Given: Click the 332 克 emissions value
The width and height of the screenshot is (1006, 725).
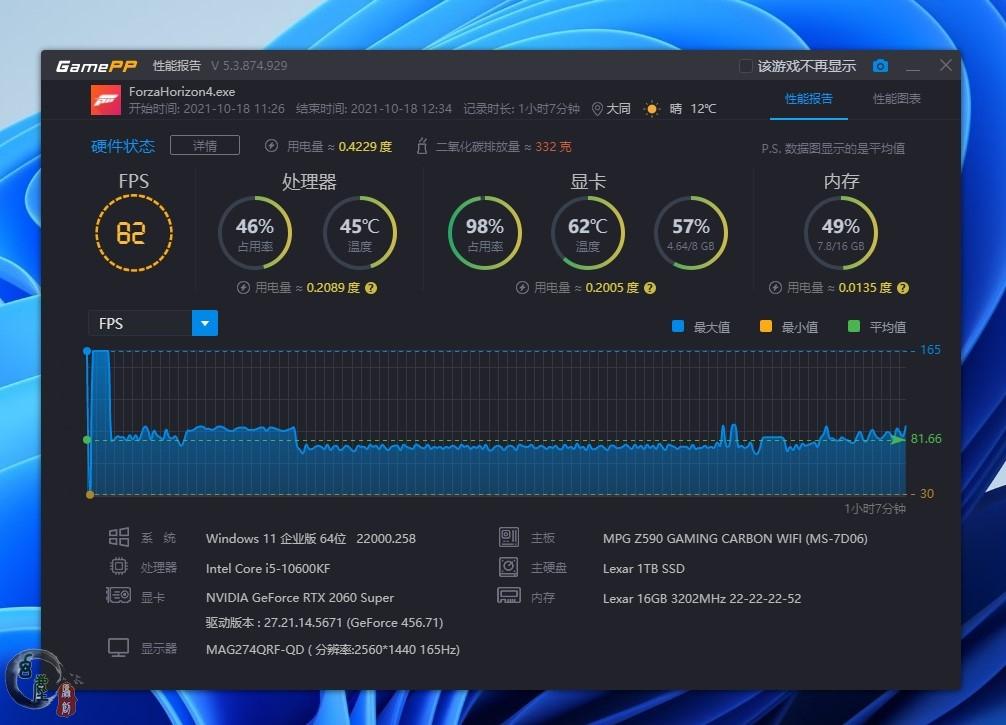Looking at the screenshot, I should tap(553, 146).
